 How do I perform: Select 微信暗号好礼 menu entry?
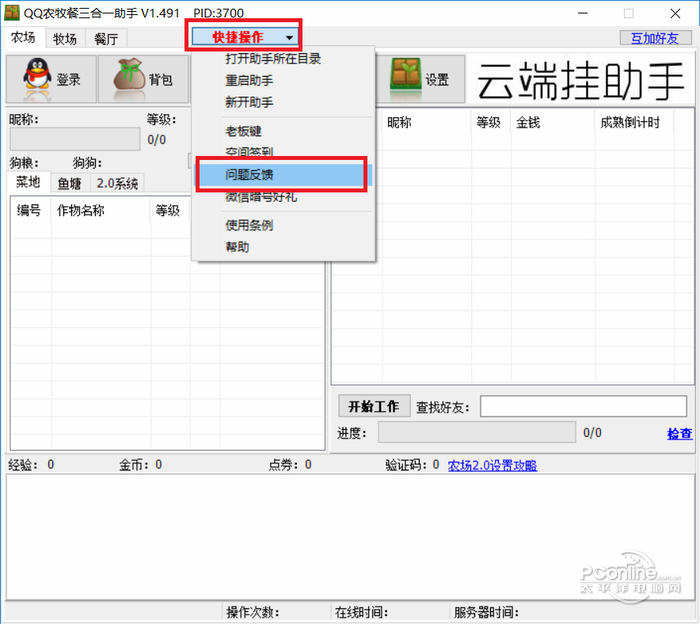point(261,197)
